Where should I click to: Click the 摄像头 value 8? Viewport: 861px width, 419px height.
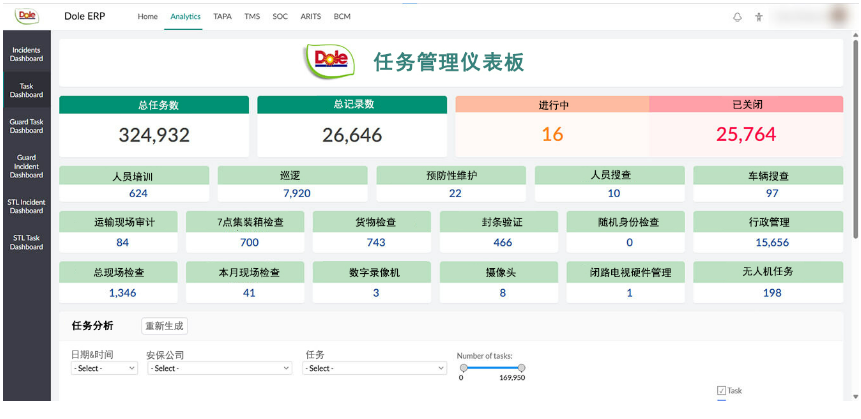point(503,293)
